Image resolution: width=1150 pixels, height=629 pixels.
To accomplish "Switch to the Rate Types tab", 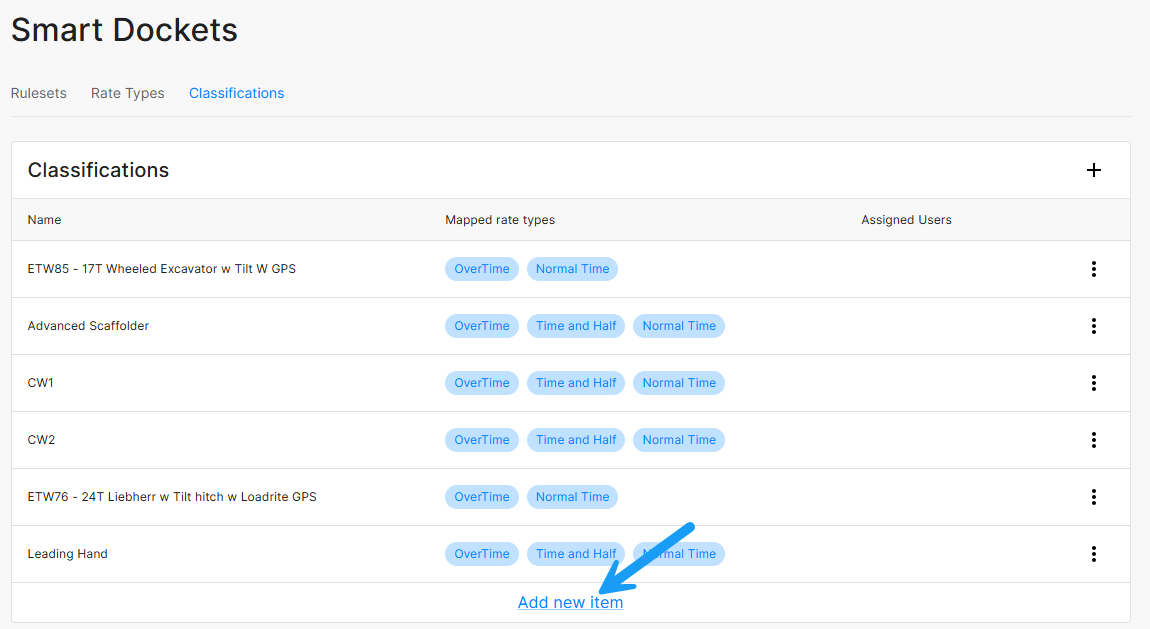I will (x=128, y=93).
